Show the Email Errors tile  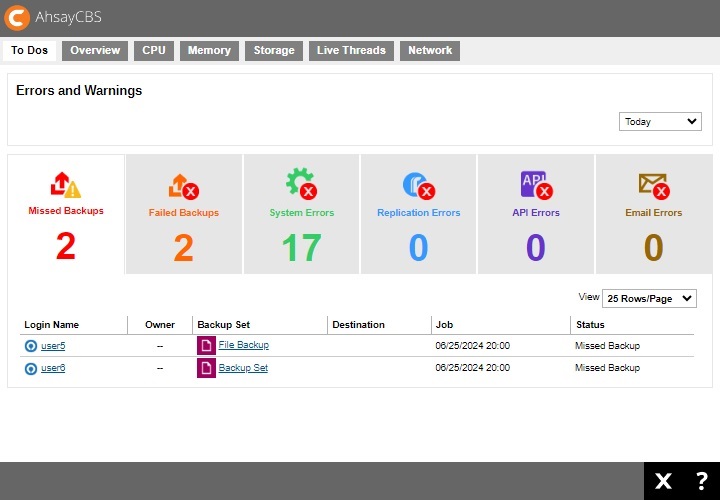pos(653,214)
